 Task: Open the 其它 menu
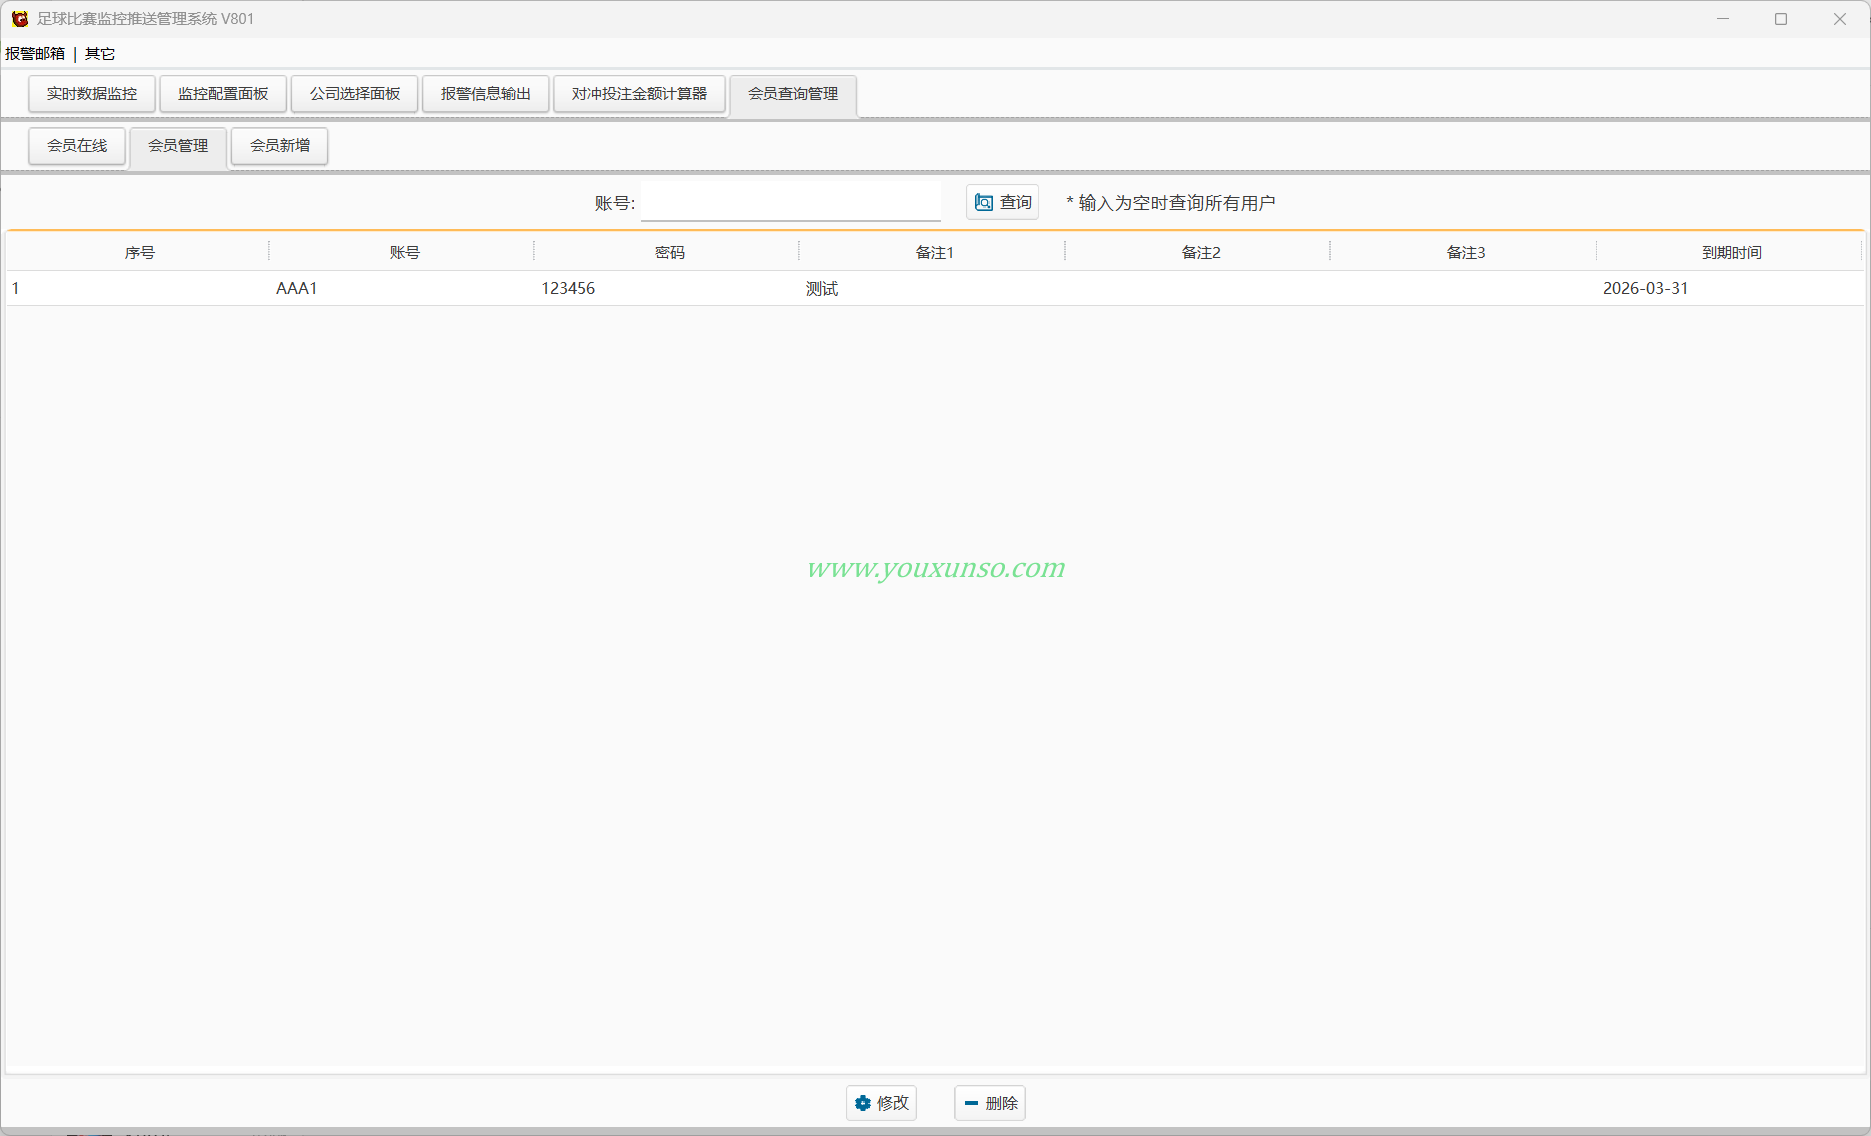point(100,54)
